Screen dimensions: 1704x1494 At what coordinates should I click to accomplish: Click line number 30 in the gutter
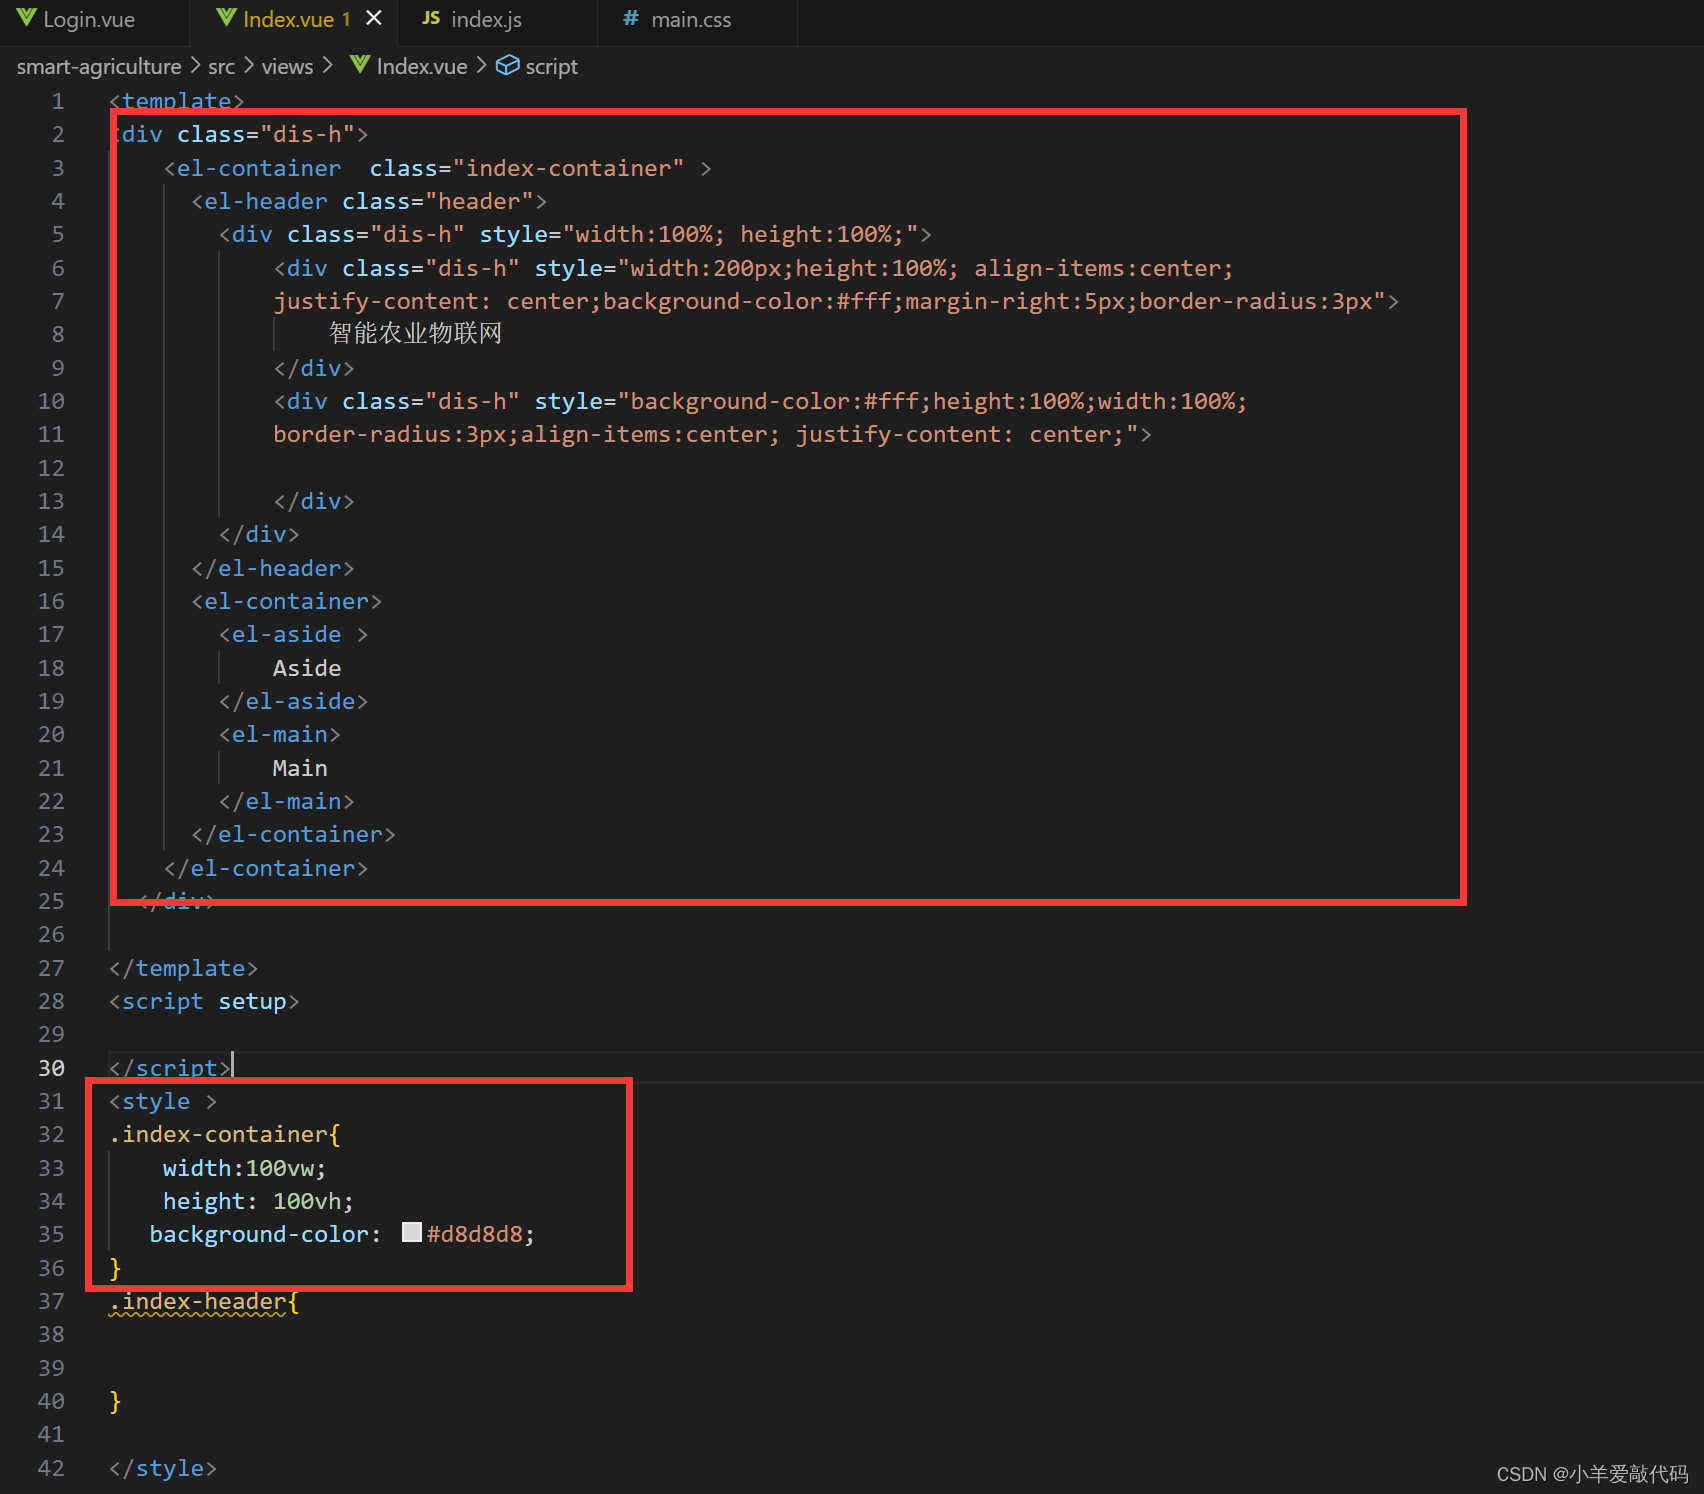pos(51,1068)
